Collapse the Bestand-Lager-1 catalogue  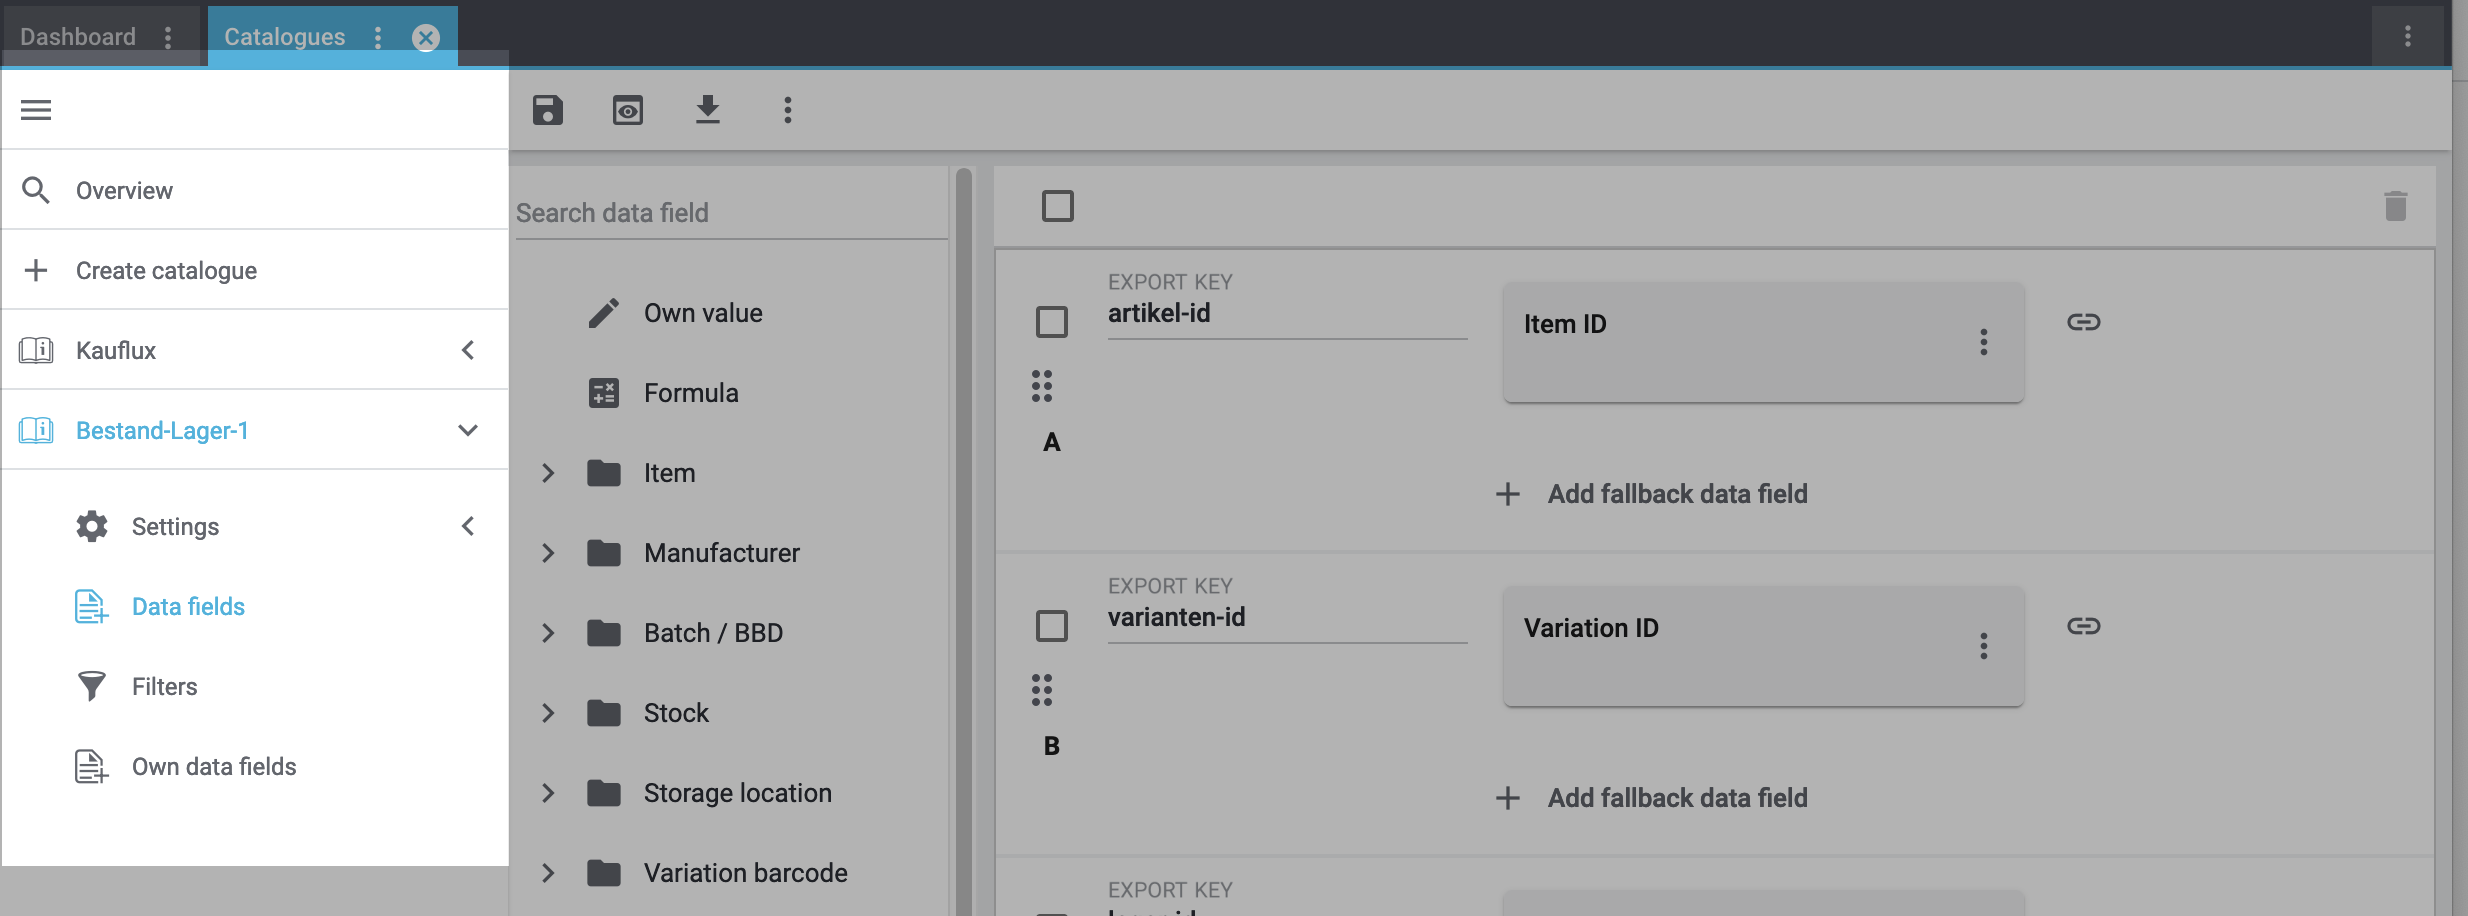tap(467, 431)
